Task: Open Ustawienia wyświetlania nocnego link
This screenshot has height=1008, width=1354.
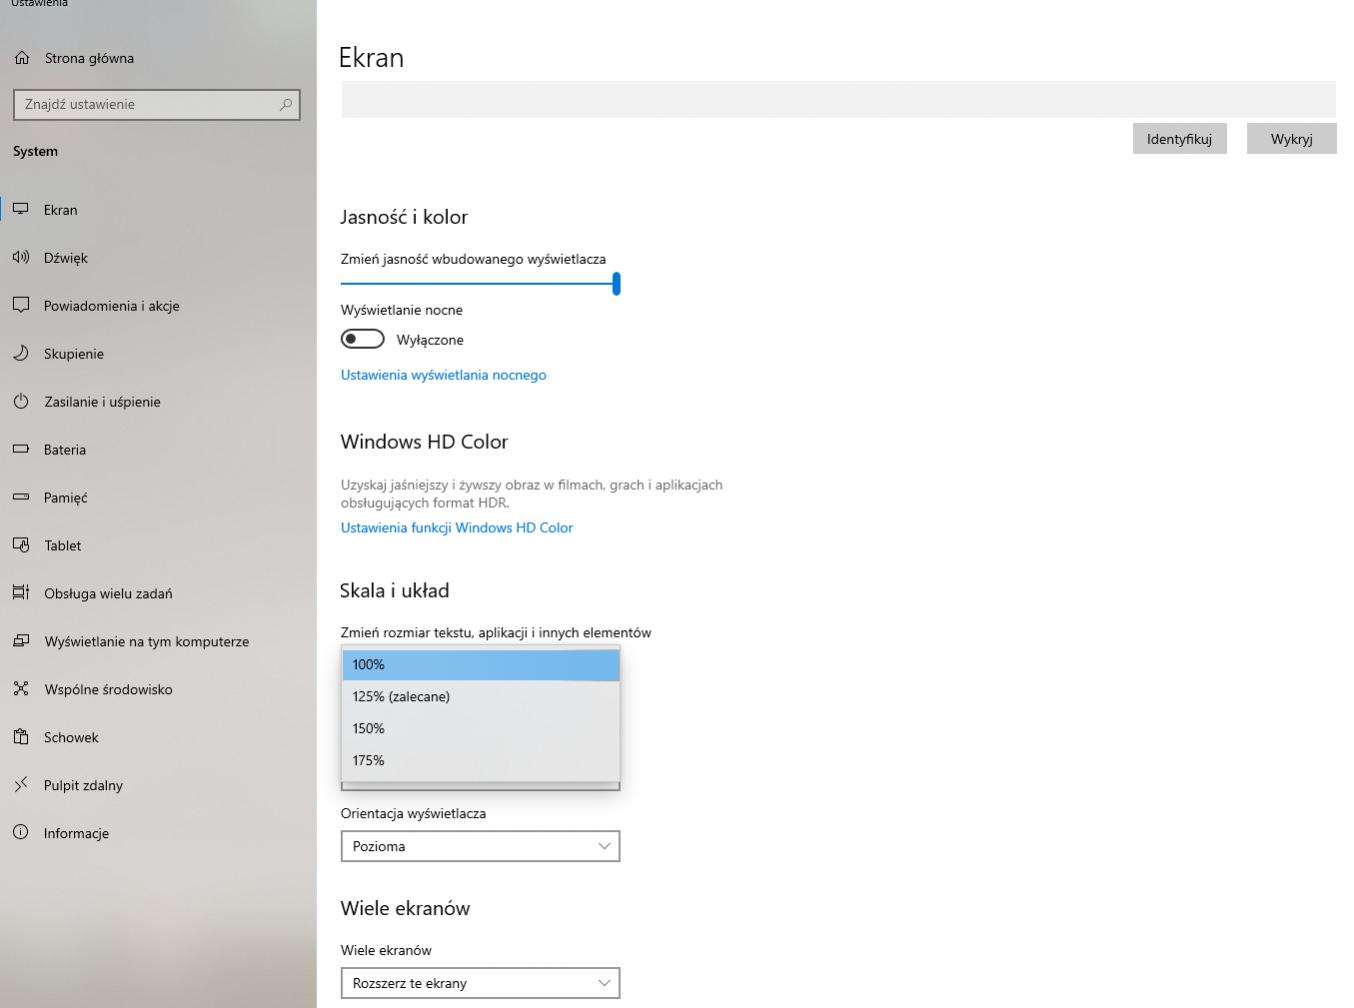Action: pos(443,375)
